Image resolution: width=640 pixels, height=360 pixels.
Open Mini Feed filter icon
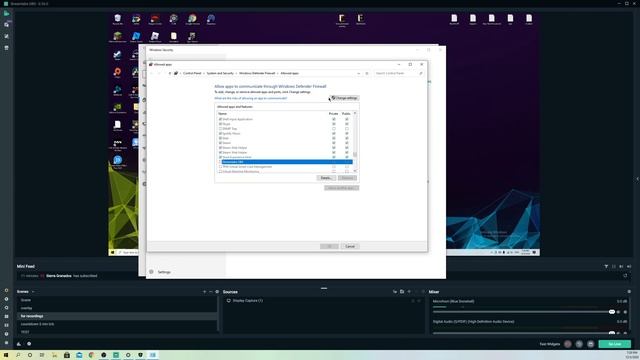click(606, 267)
